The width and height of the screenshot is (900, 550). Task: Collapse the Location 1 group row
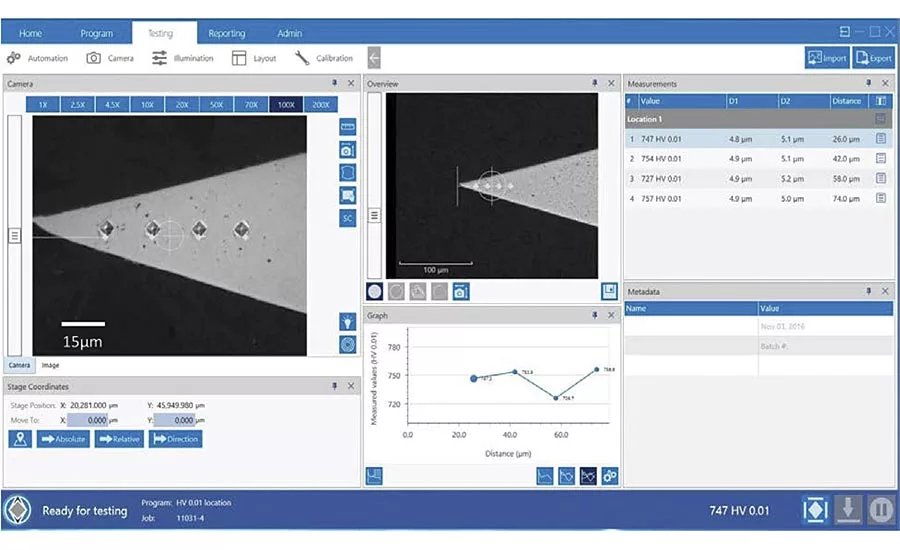[757, 119]
